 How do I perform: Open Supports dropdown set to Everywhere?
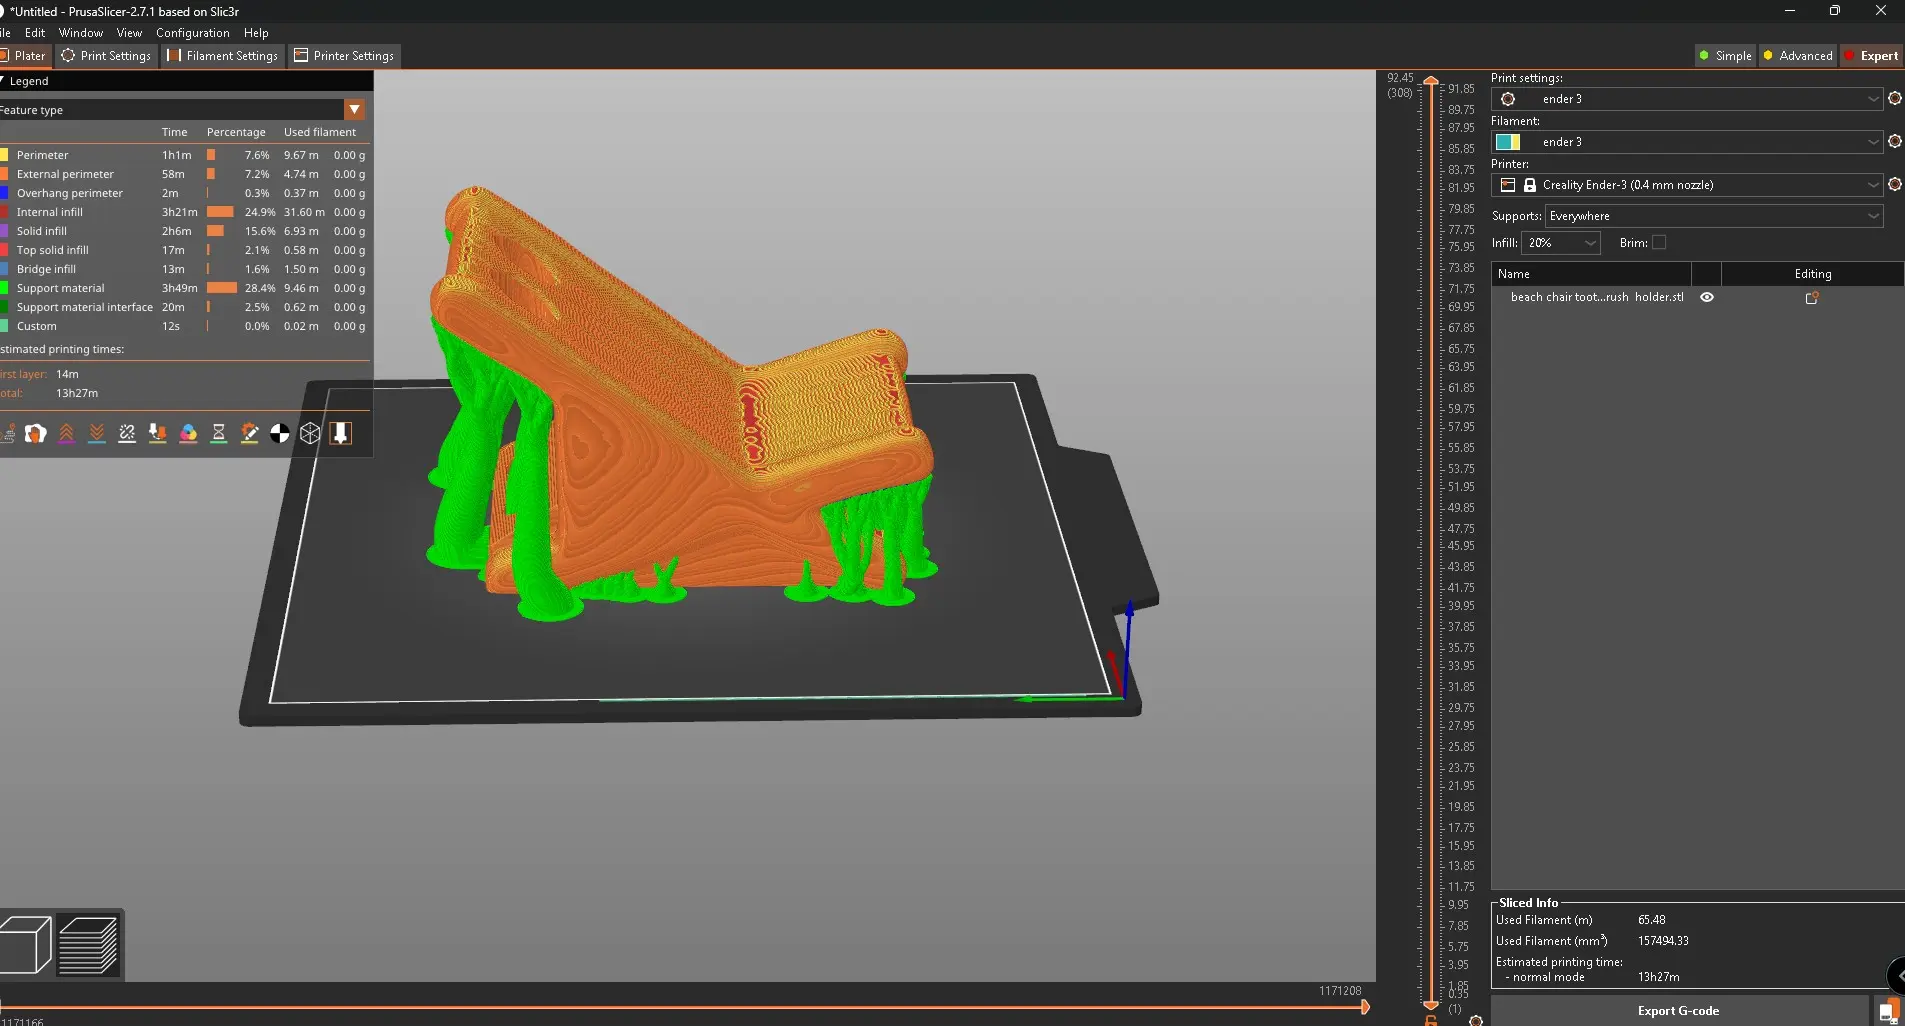[1714, 216]
